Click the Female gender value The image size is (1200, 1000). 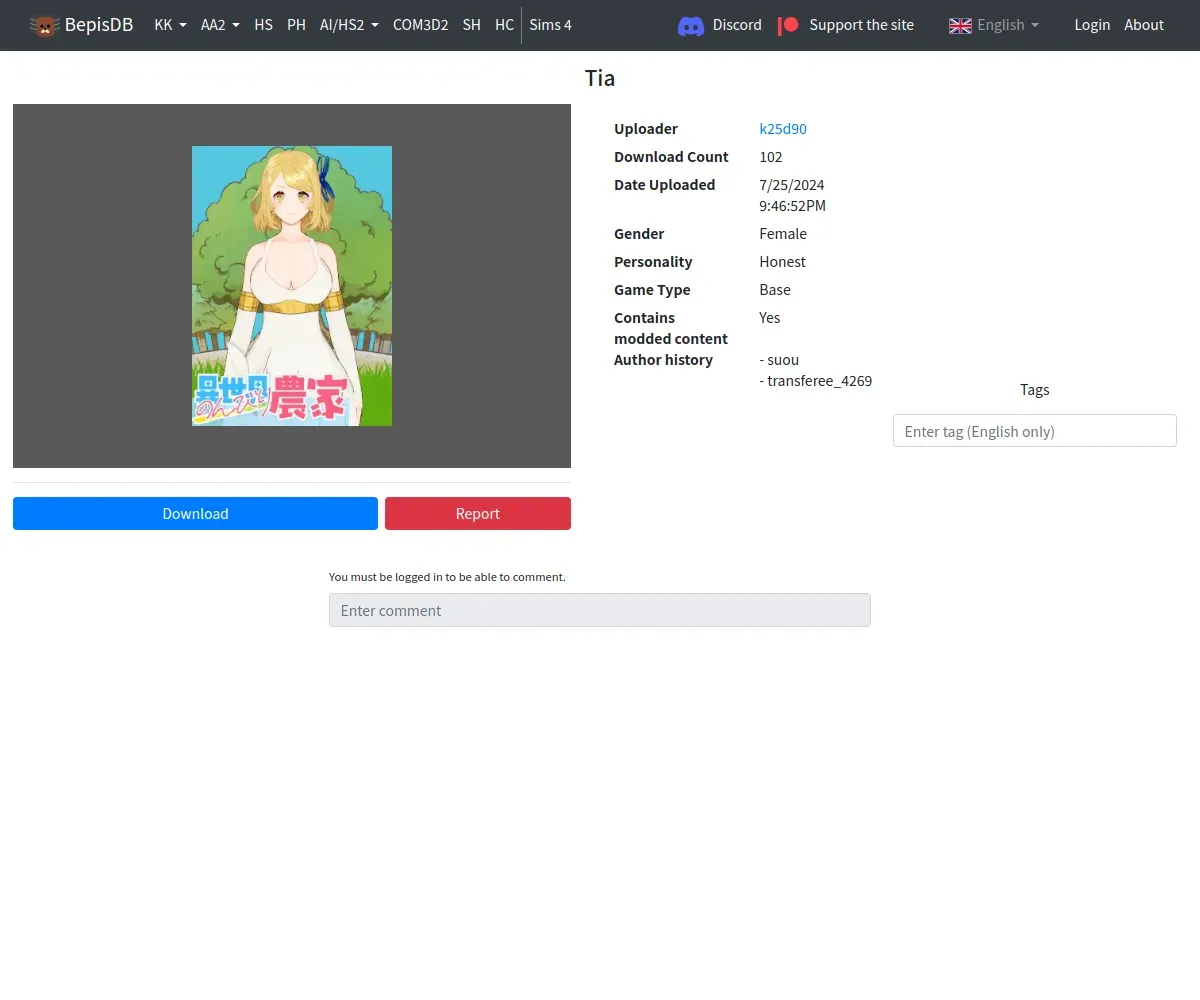click(x=783, y=234)
